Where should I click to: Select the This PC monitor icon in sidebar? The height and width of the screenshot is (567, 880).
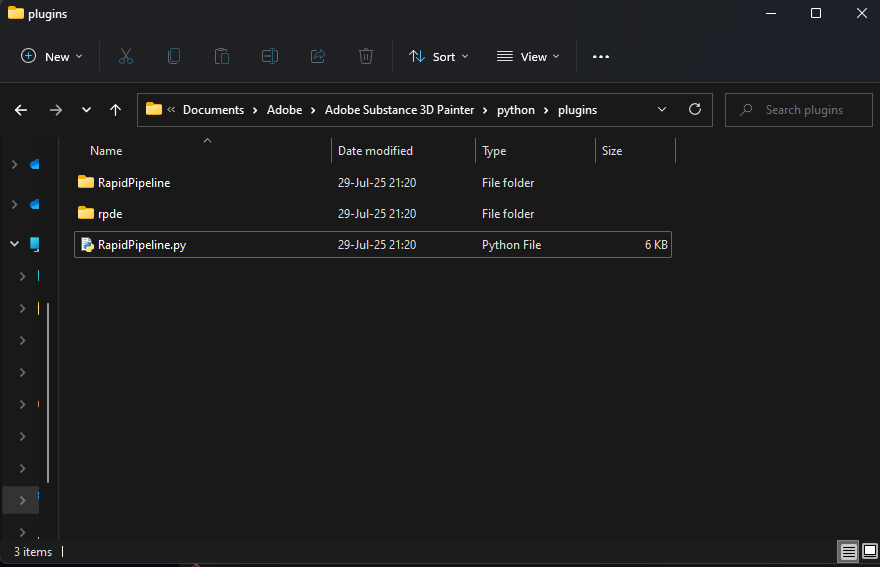35,244
